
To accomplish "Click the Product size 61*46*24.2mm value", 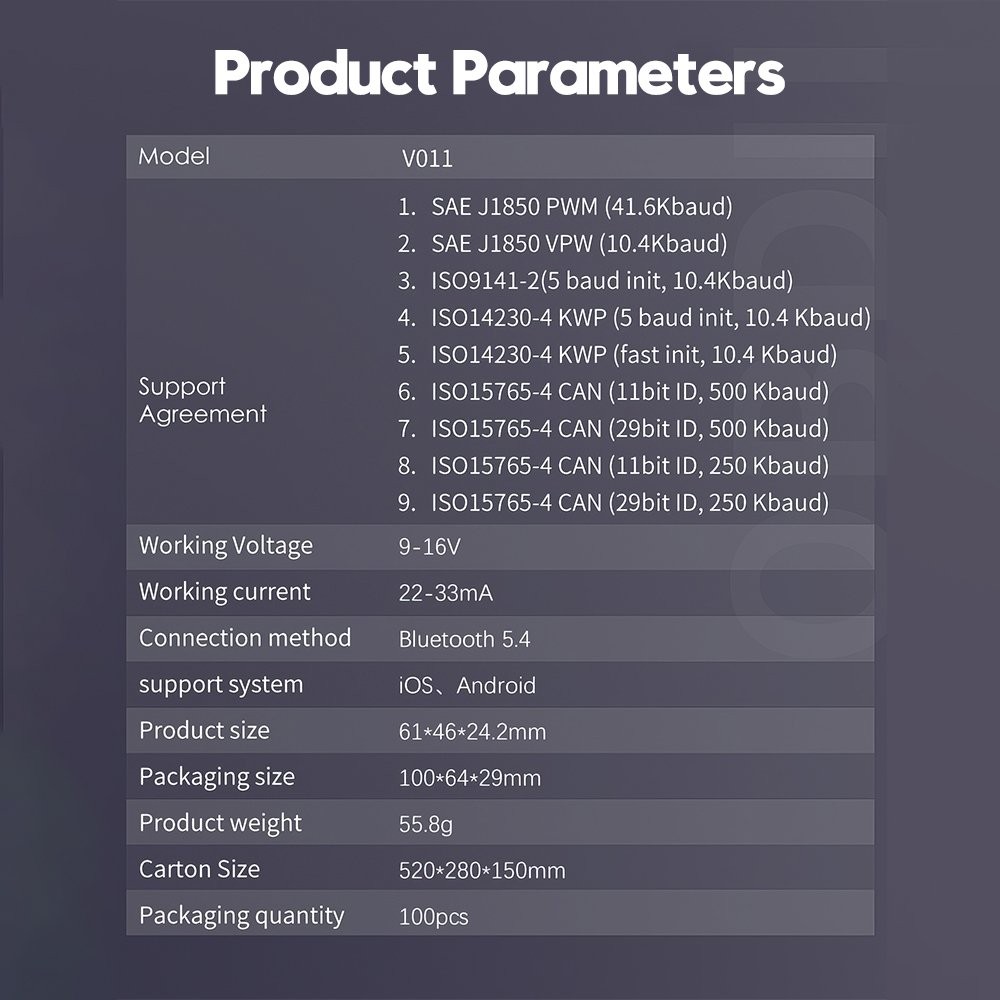I will [472, 732].
